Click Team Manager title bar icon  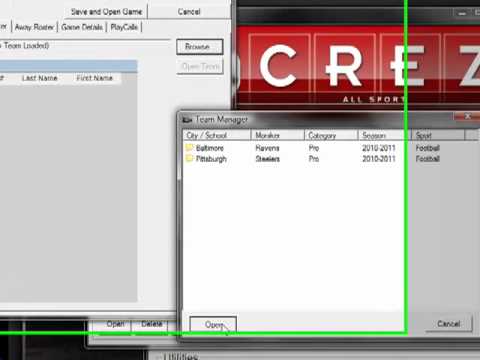coord(188,119)
